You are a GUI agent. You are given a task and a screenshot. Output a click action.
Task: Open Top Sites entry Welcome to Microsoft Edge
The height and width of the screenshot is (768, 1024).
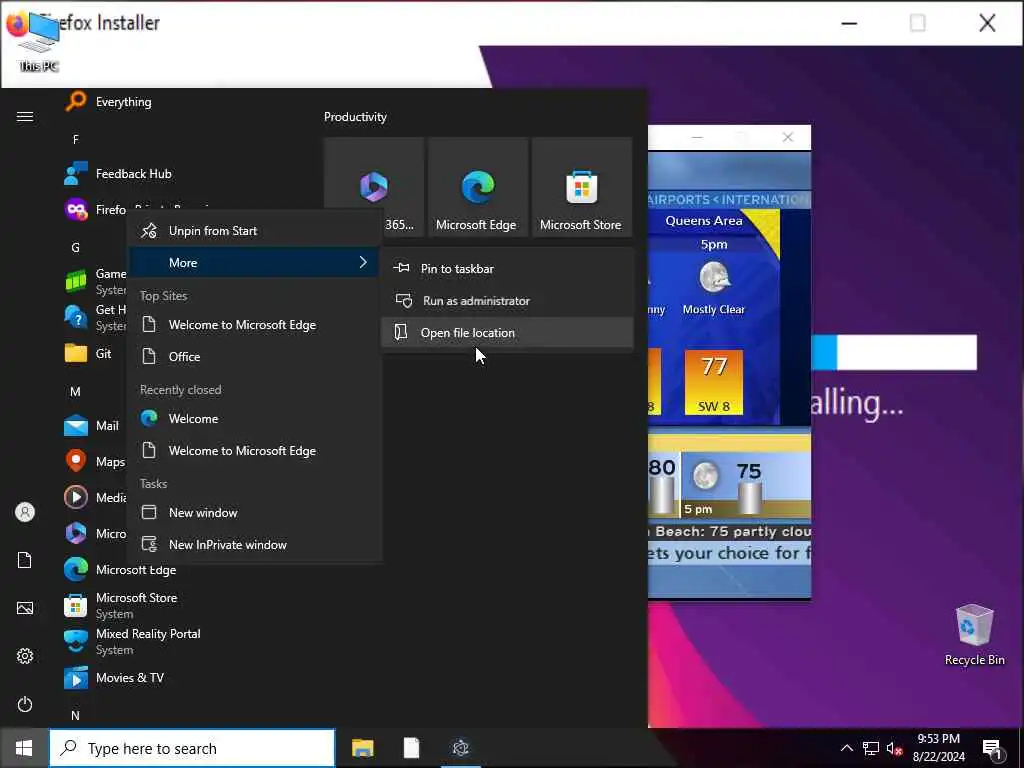(x=253, y=325)
